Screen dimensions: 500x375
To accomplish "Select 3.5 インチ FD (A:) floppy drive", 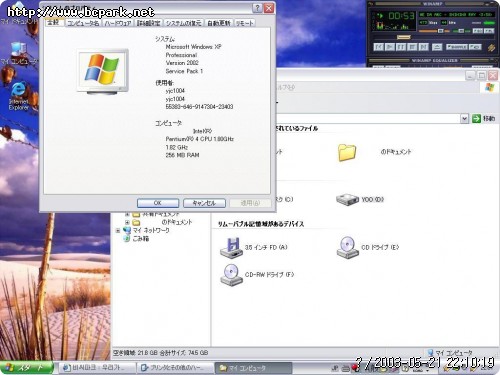I will pyautogui.click(x=231, y=248).
